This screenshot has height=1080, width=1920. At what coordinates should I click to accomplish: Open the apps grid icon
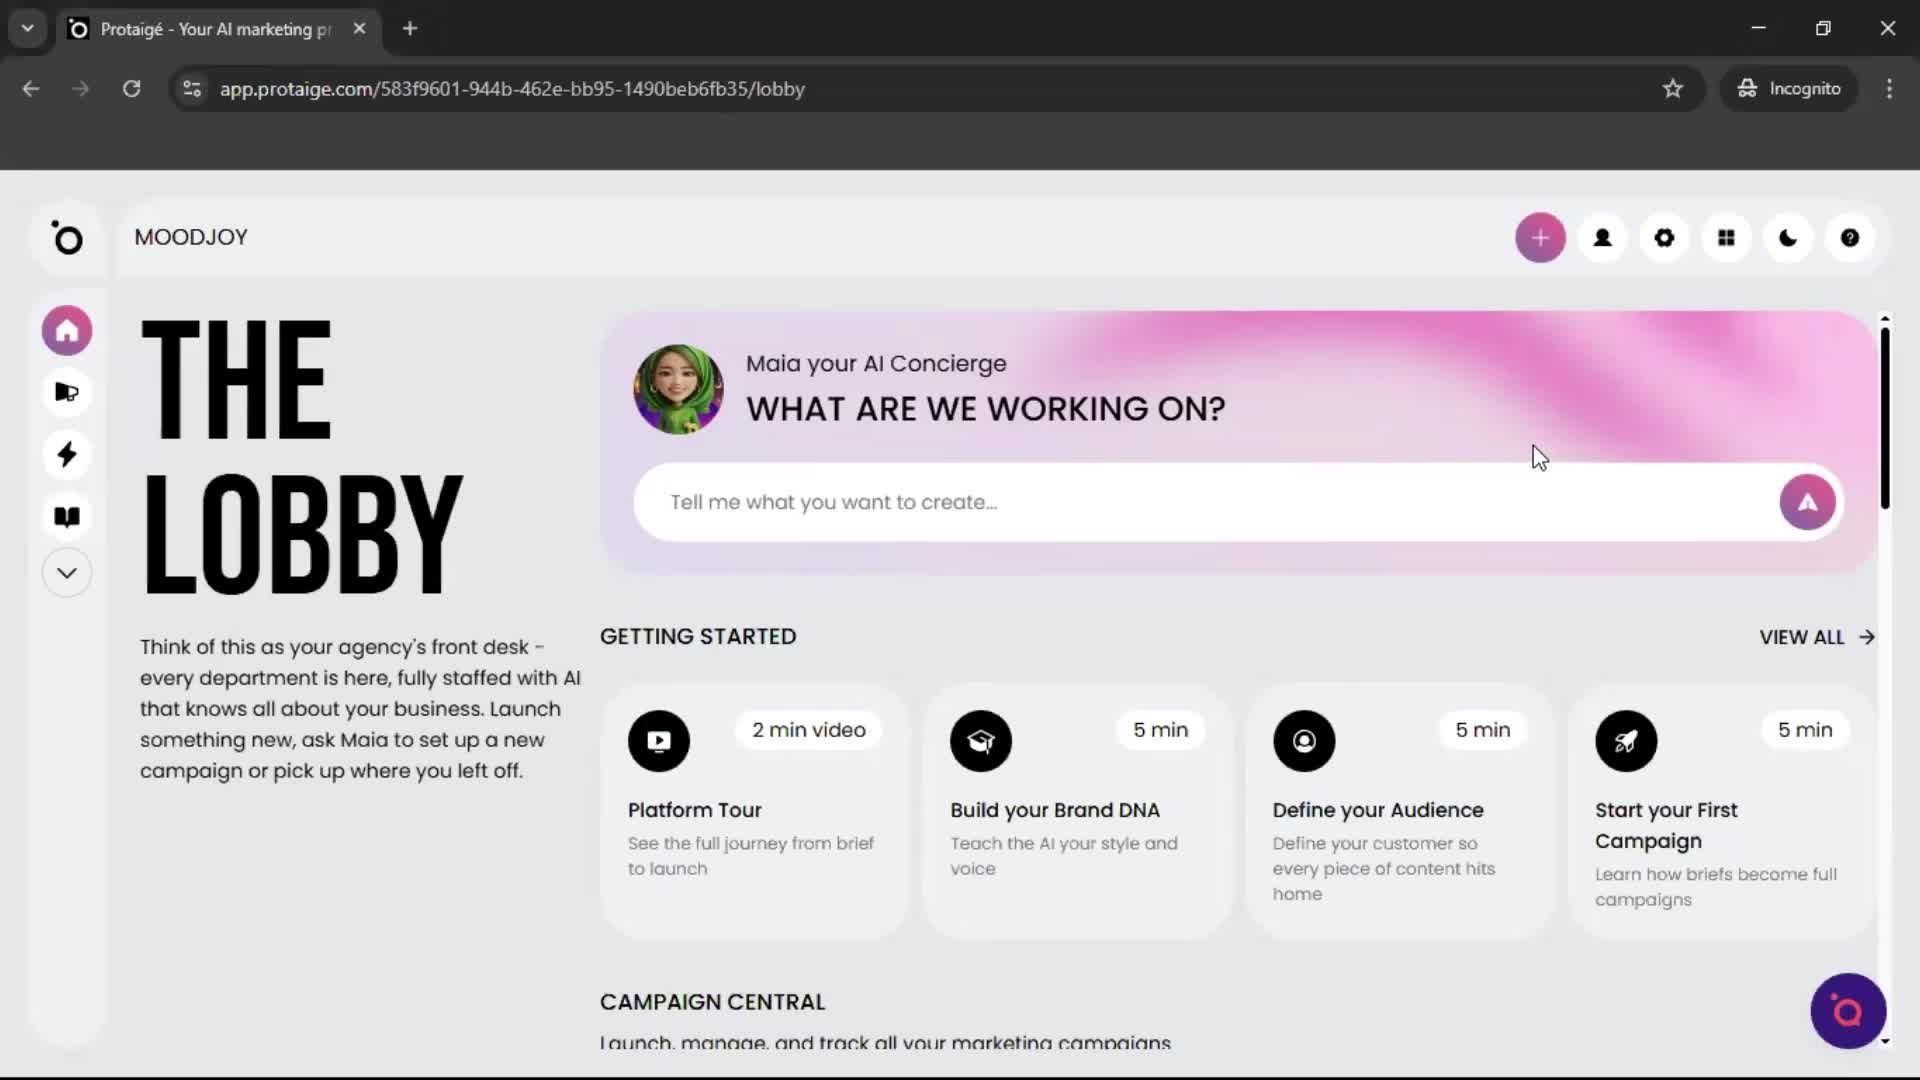coord(1726,238)
